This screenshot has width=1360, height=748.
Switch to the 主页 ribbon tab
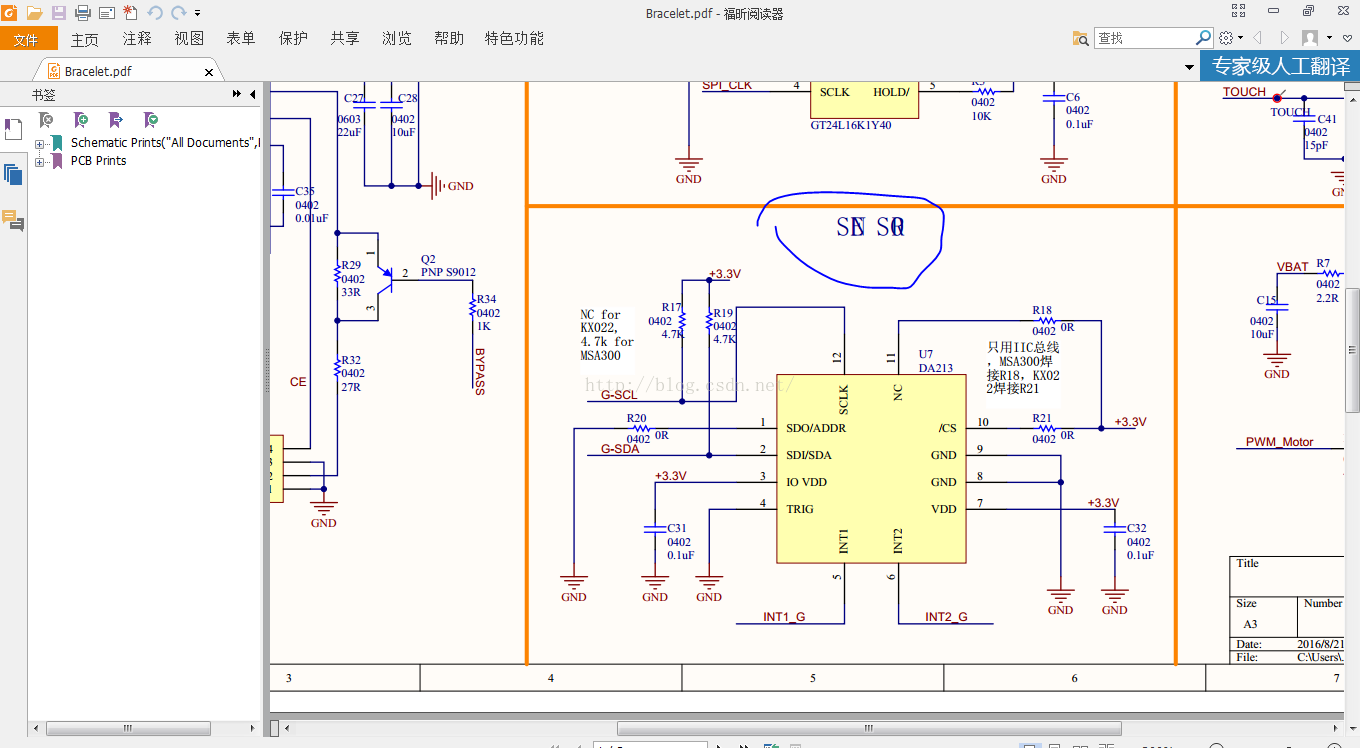pyautogui.click(x=85, y=39)
